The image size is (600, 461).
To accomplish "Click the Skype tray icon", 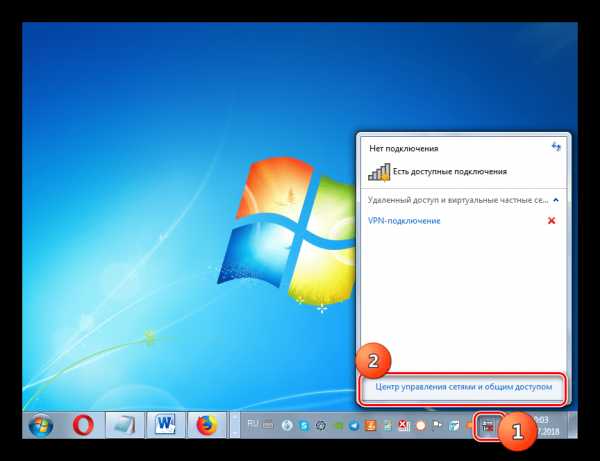I will pos(304,425).
